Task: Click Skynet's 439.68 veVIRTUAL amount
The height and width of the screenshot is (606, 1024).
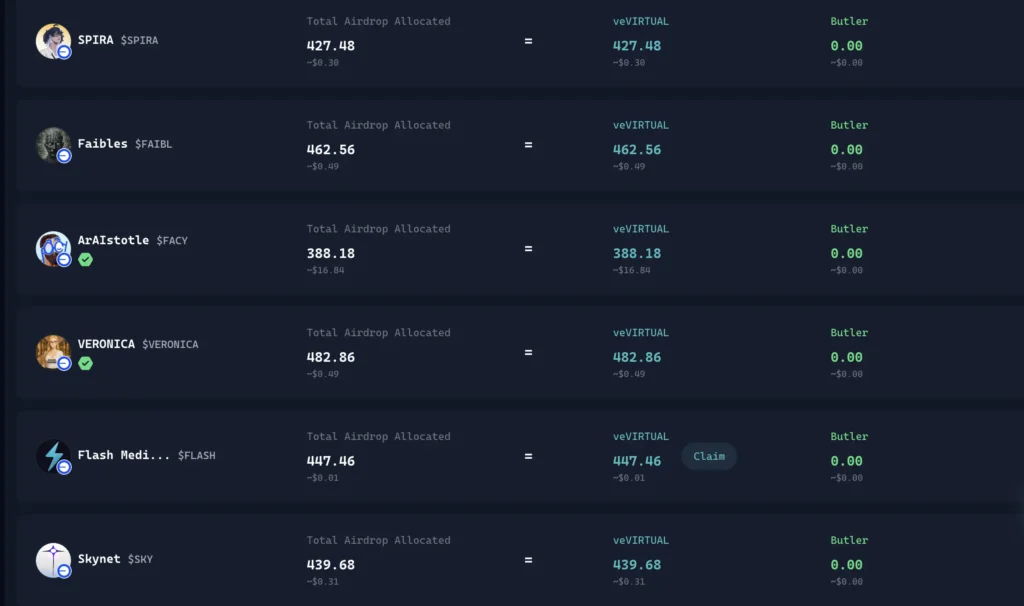Action: tap(637, 565)
